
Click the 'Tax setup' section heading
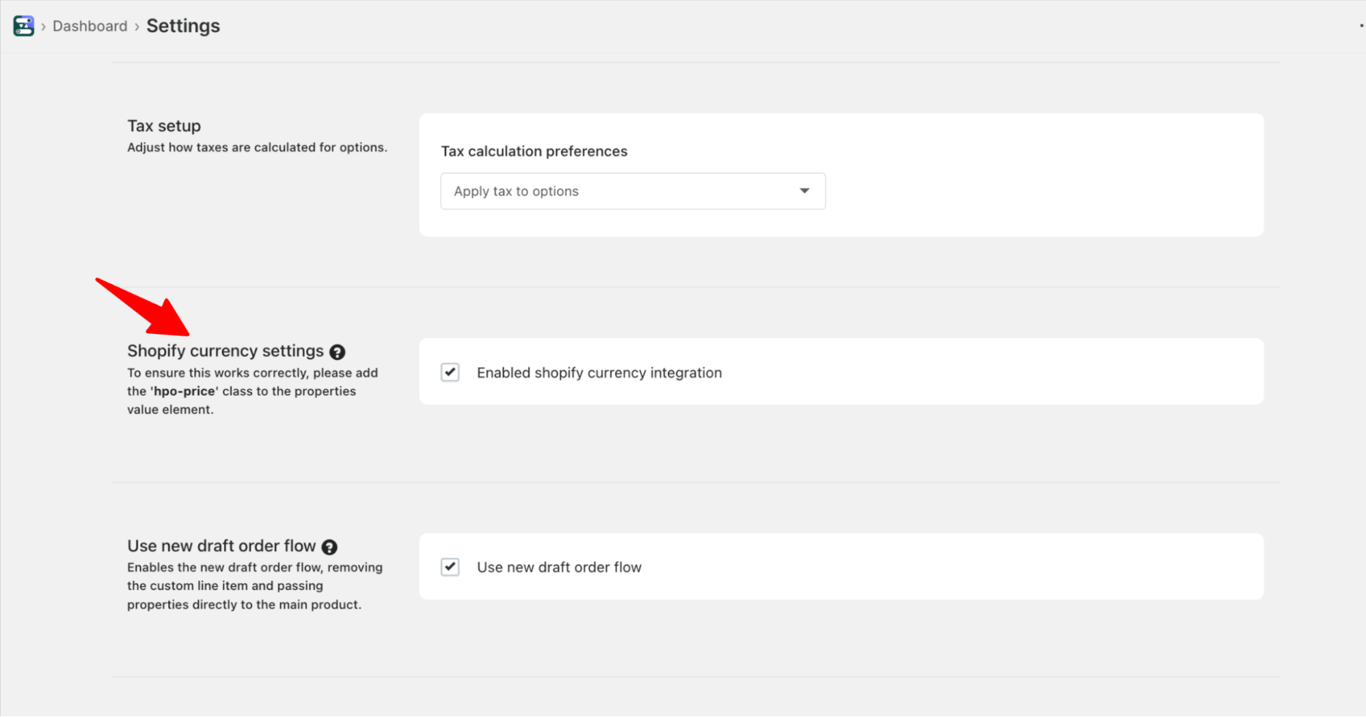(164, 126)
